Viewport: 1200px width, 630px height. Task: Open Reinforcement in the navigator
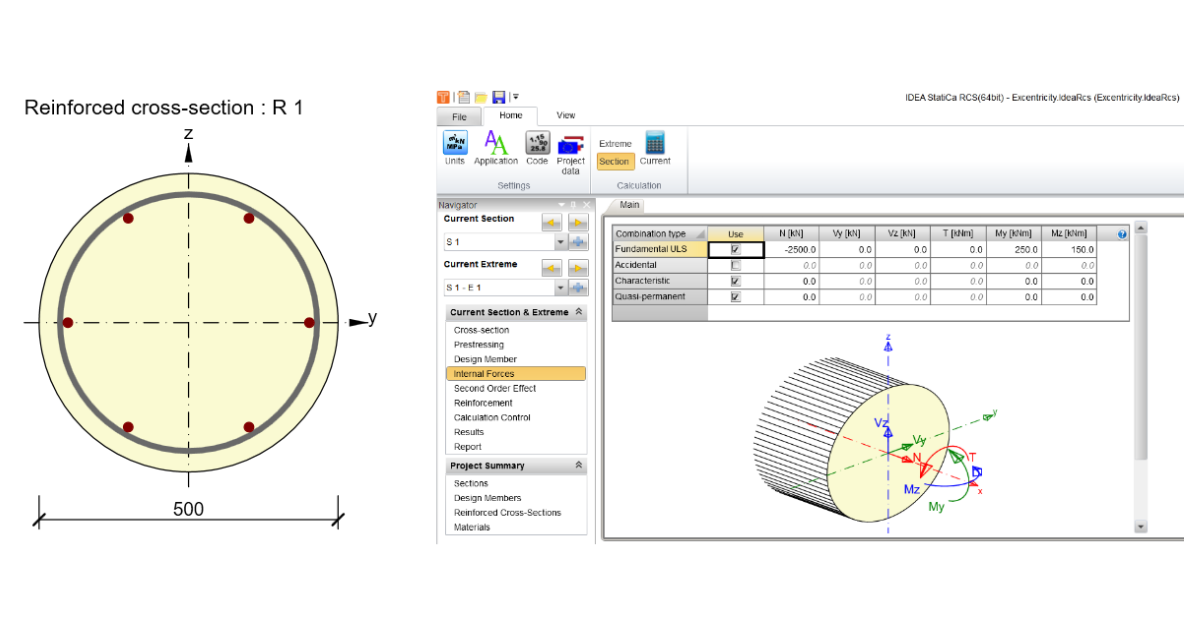tap(485, 403)
